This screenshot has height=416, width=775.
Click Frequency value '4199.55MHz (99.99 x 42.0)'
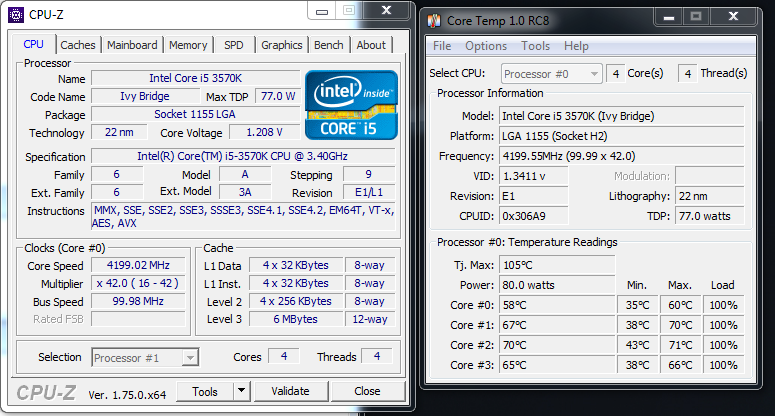click(x=621, y=156)
